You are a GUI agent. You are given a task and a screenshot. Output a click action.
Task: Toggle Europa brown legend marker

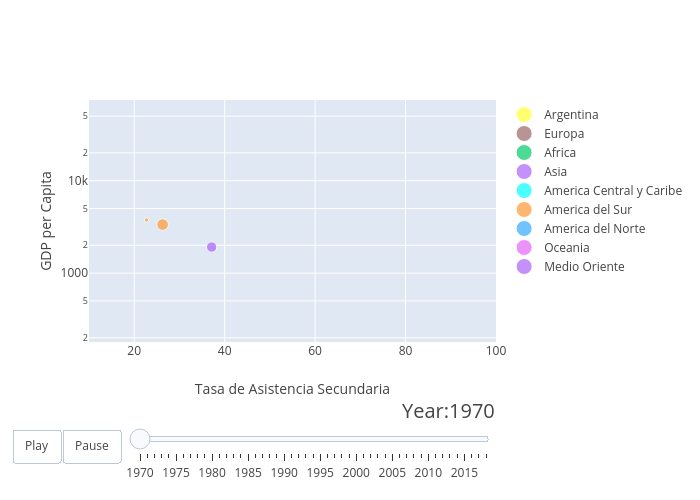524,134
